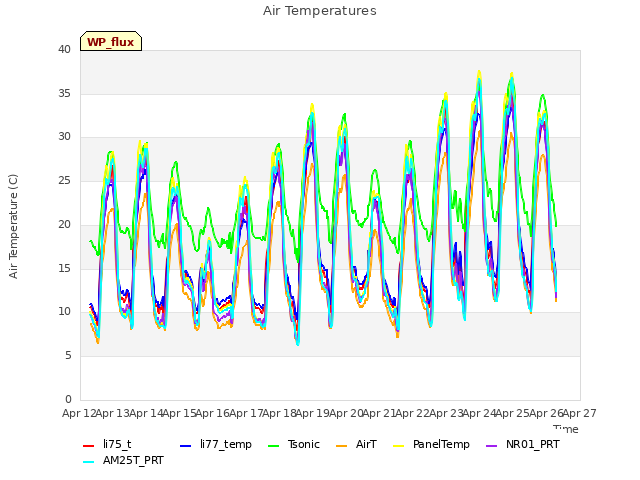
Task: Click the Apr 19 x-axis tick label
Action: (x=313, y=413)
